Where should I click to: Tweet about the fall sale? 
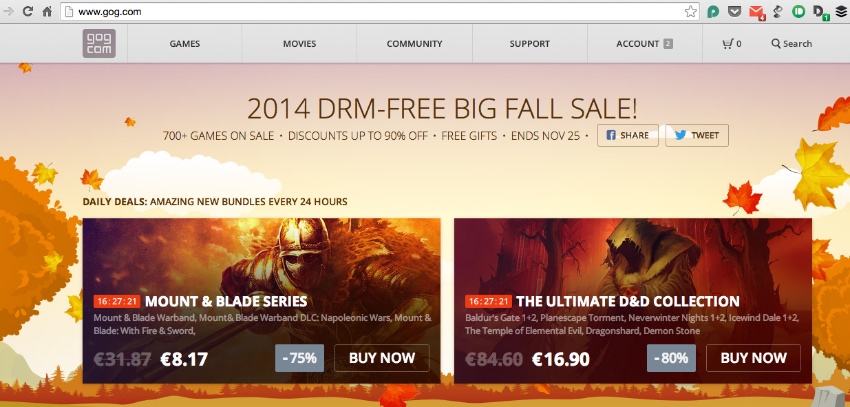pyautogui.click(x=697, y=135)
